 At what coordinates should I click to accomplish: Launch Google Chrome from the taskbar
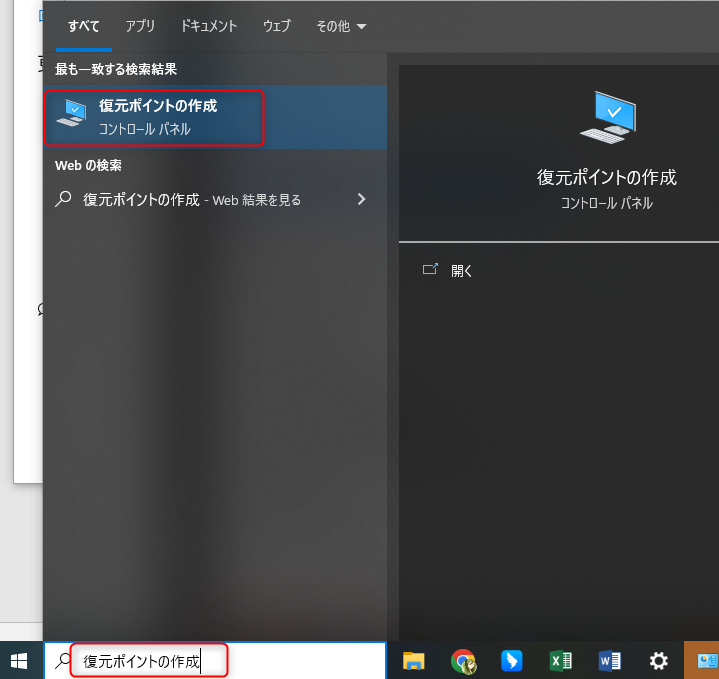click(463, 661)
